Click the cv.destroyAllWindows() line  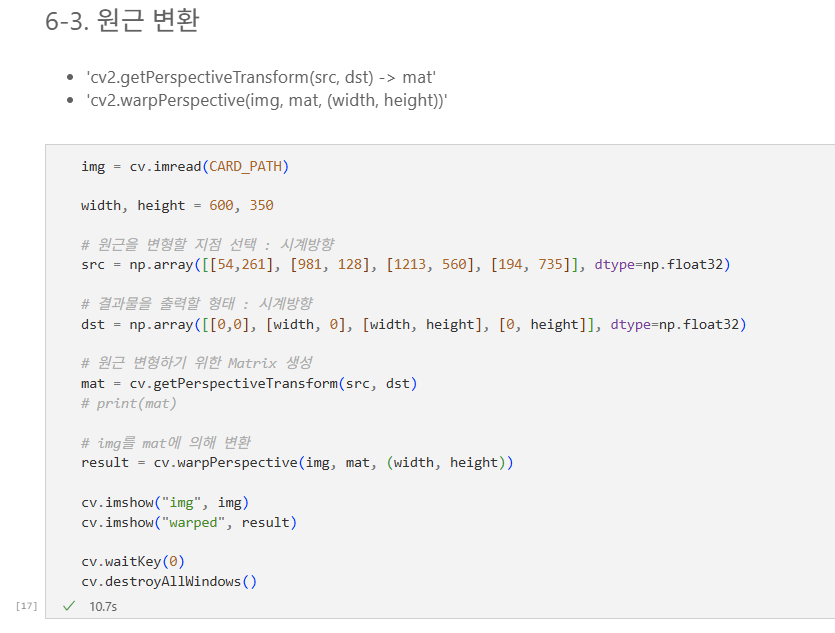(169, 581)
